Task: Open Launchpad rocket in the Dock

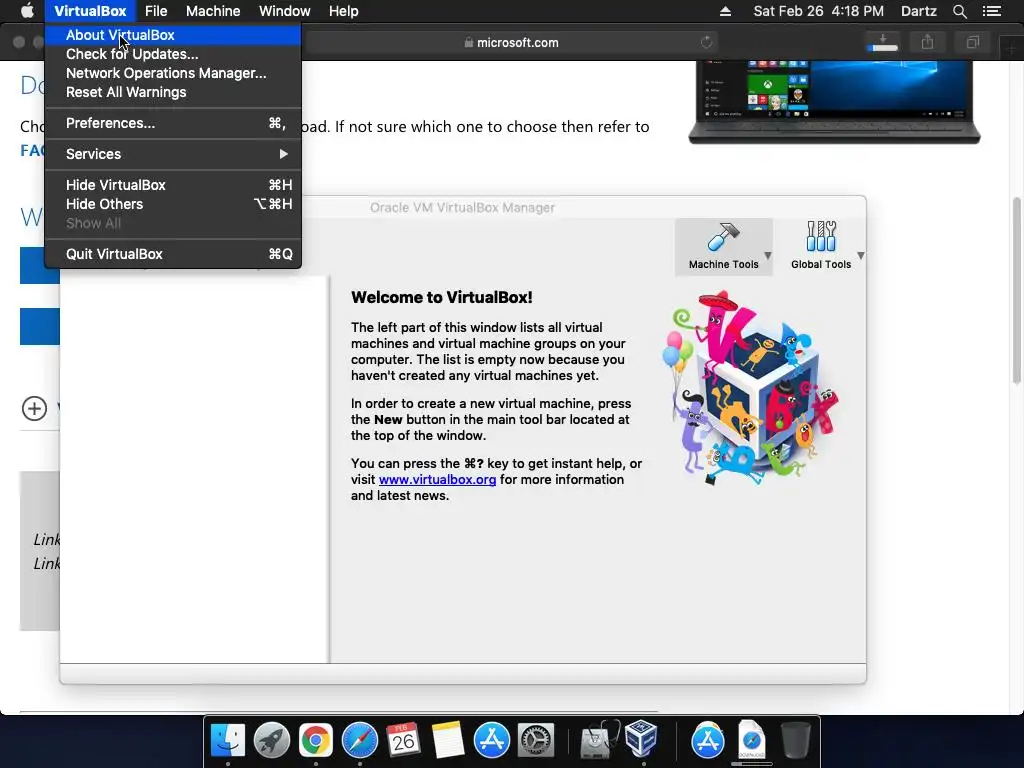Action: coord(272,741)
